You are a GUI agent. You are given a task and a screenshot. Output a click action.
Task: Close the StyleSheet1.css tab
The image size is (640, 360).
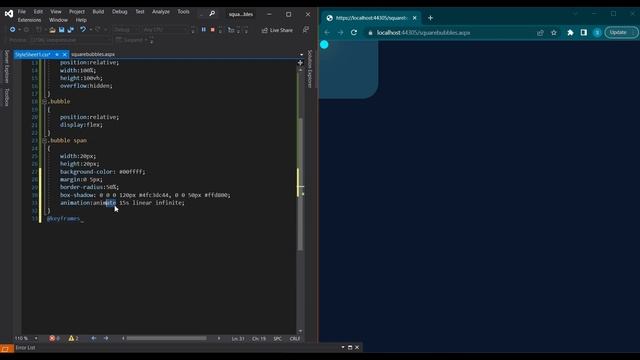pyautogui.click(x=64, y=54)
